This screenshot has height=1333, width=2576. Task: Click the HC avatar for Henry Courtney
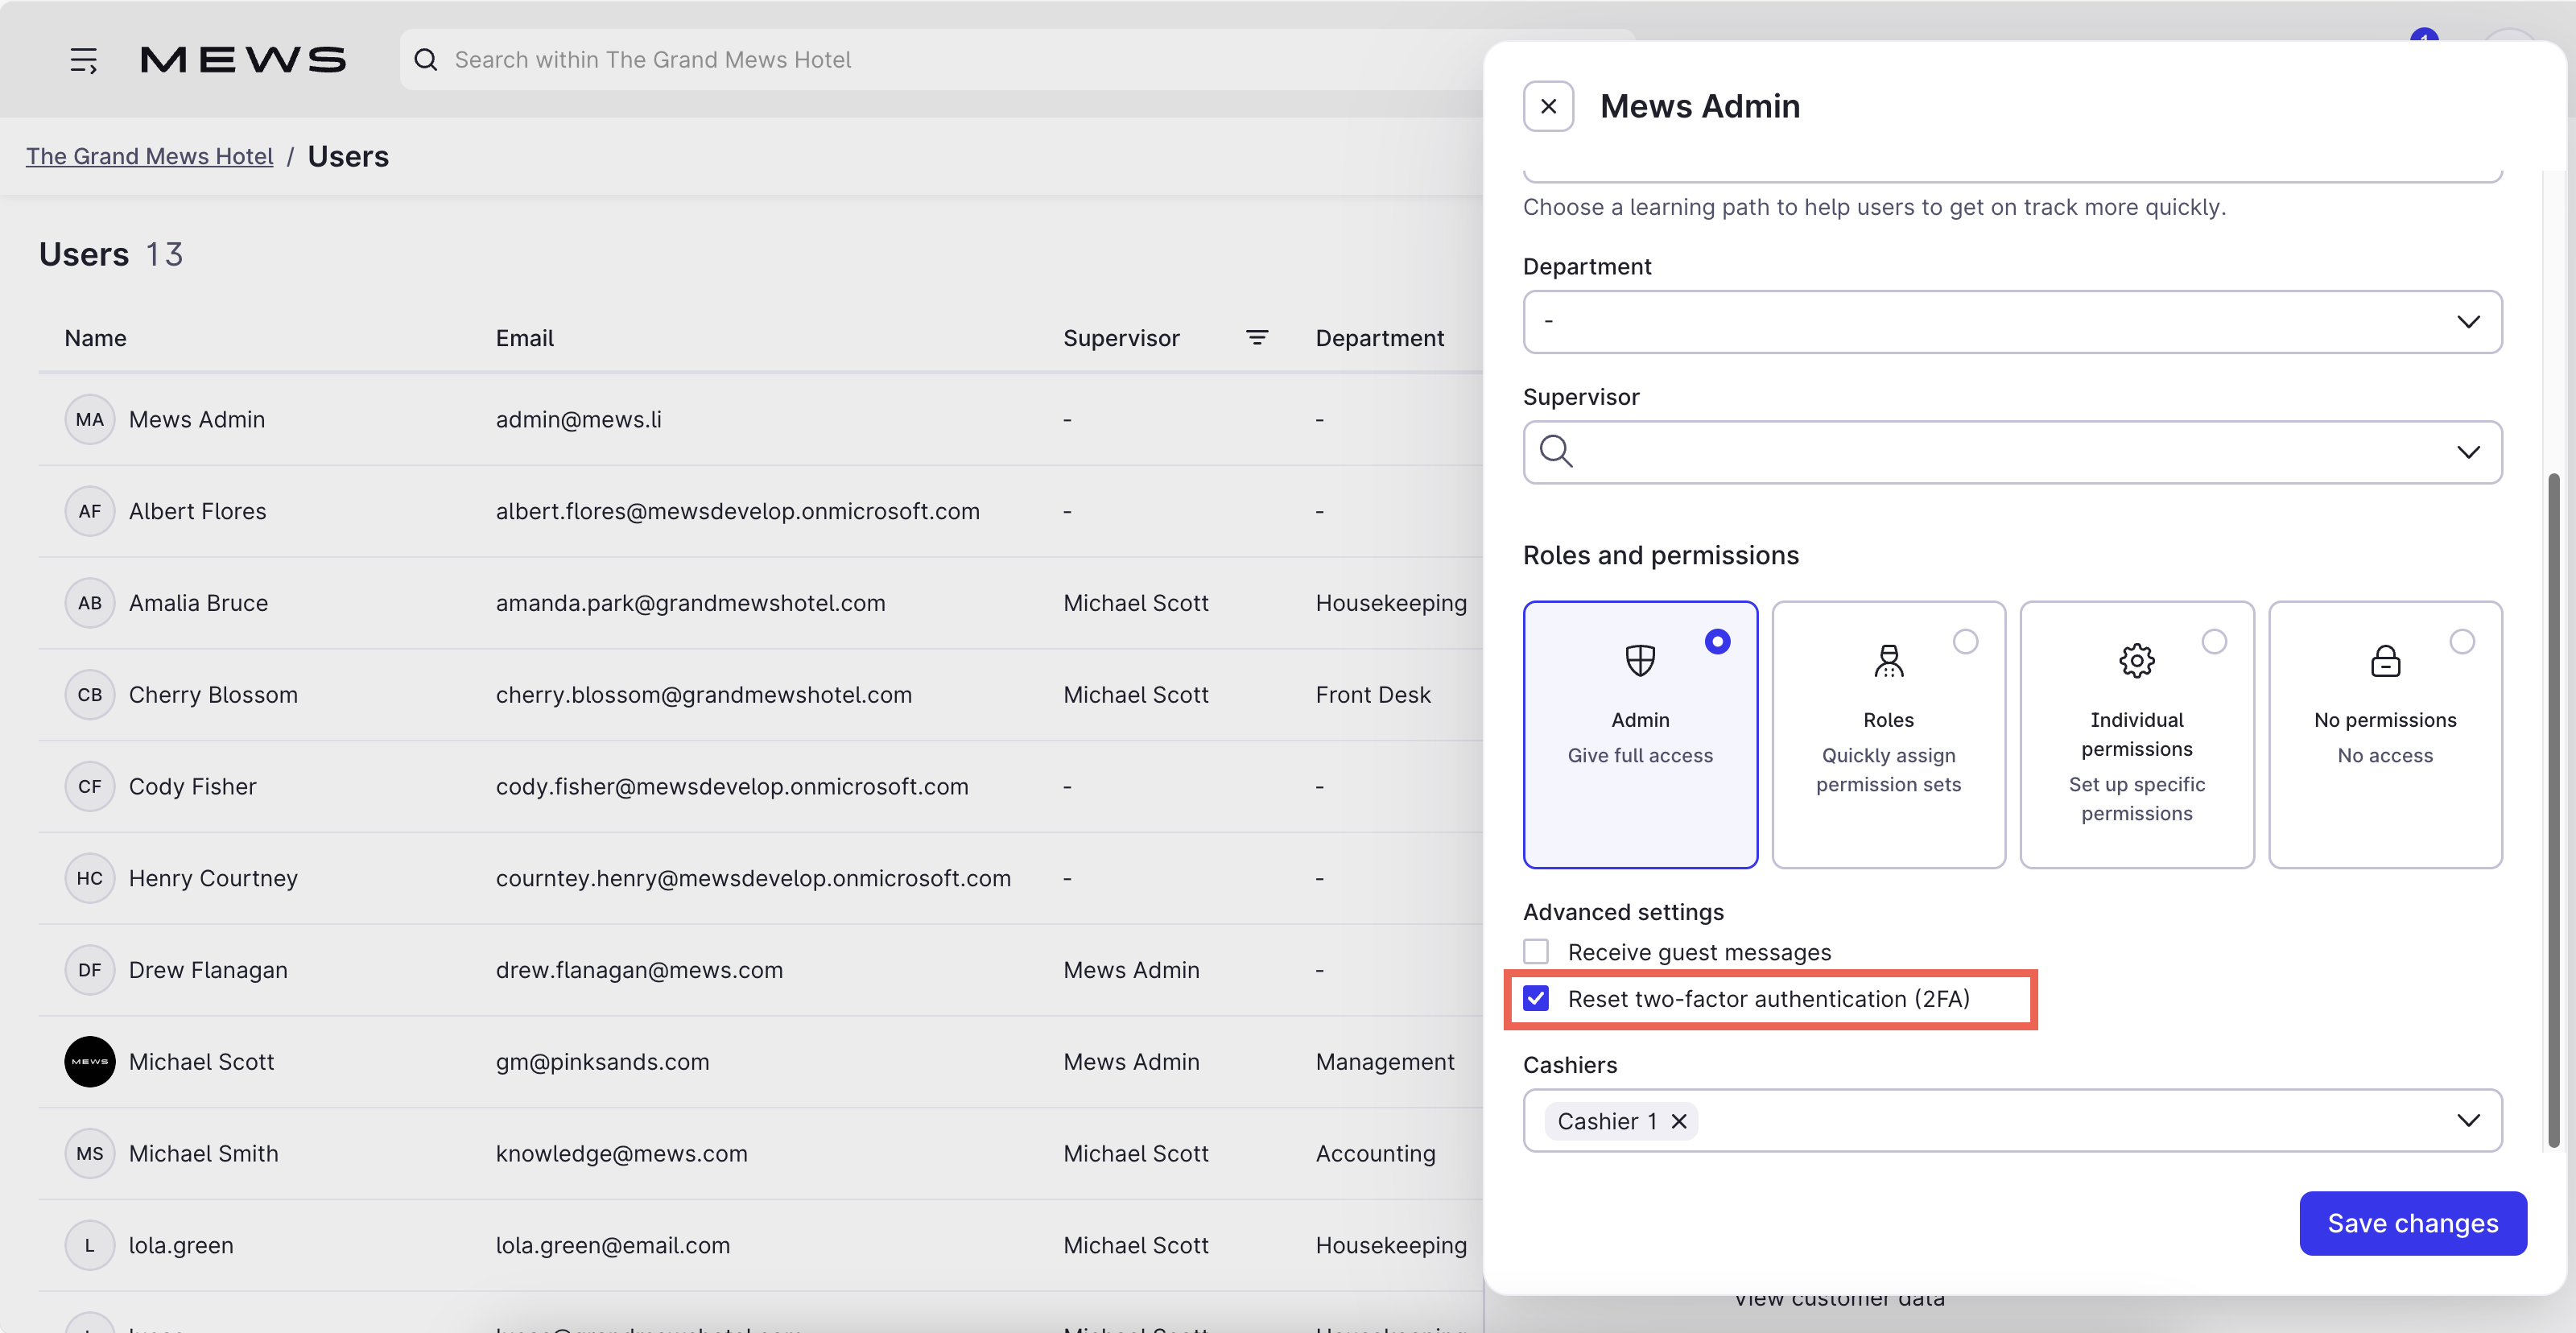[x=90, y=878]
